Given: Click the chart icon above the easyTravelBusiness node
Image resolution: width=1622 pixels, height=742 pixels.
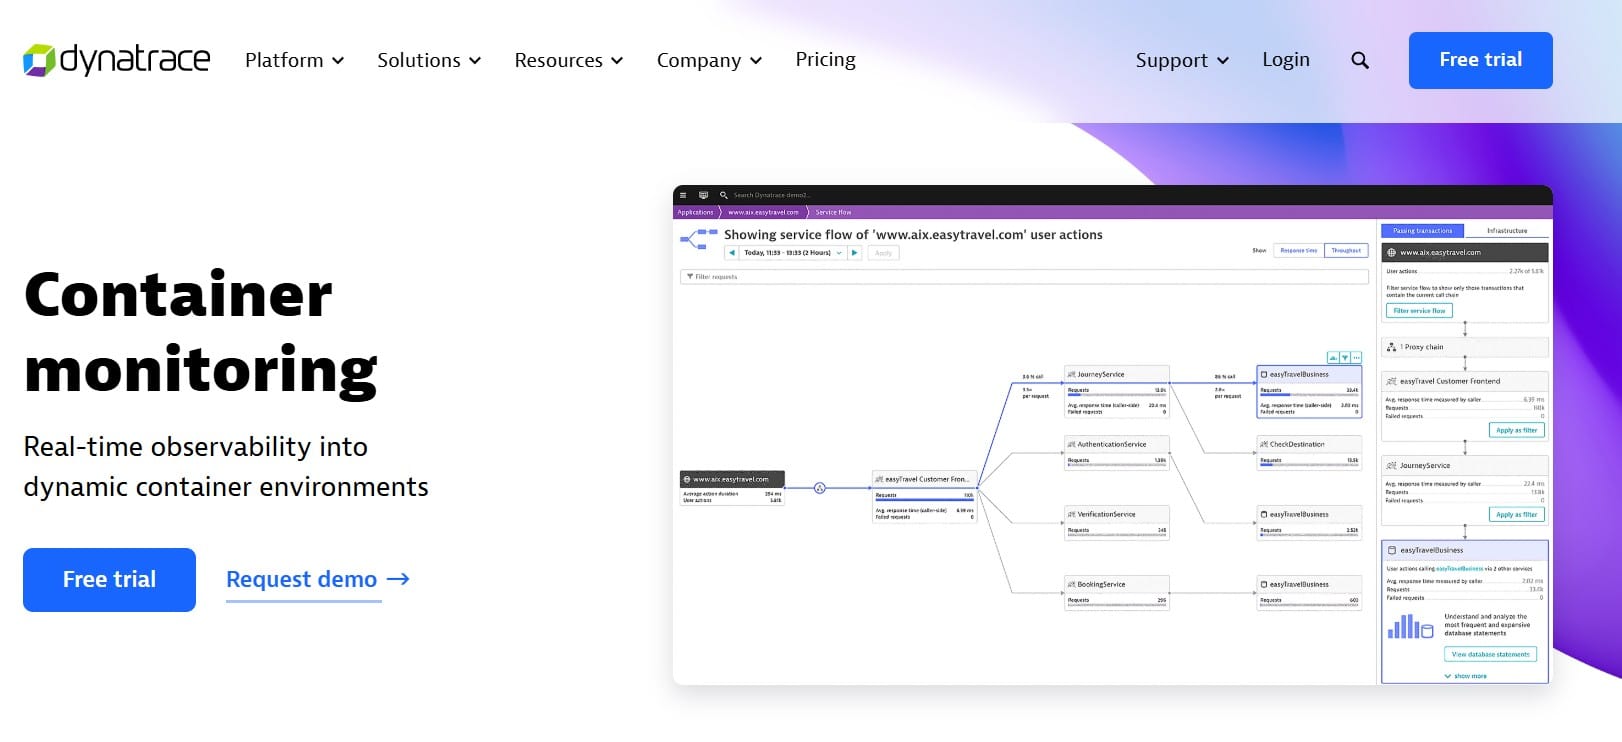Looking at the screenshot, I should pyautogui.click(x=1333, y=357).
